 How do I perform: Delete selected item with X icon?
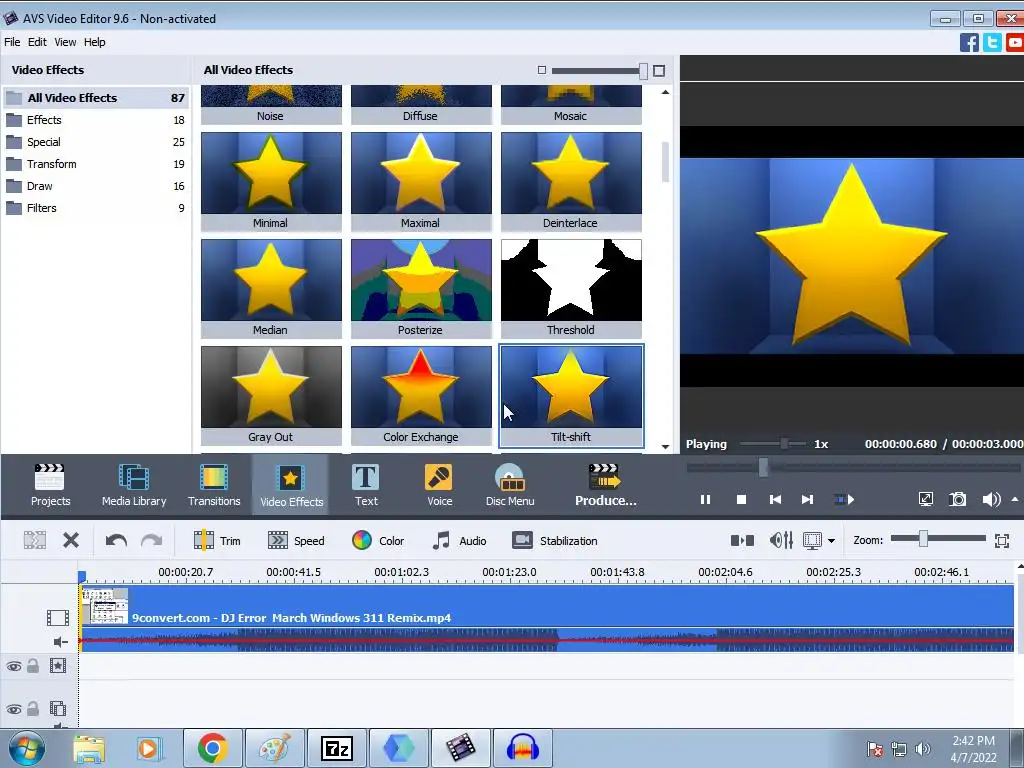coord(71,541)
